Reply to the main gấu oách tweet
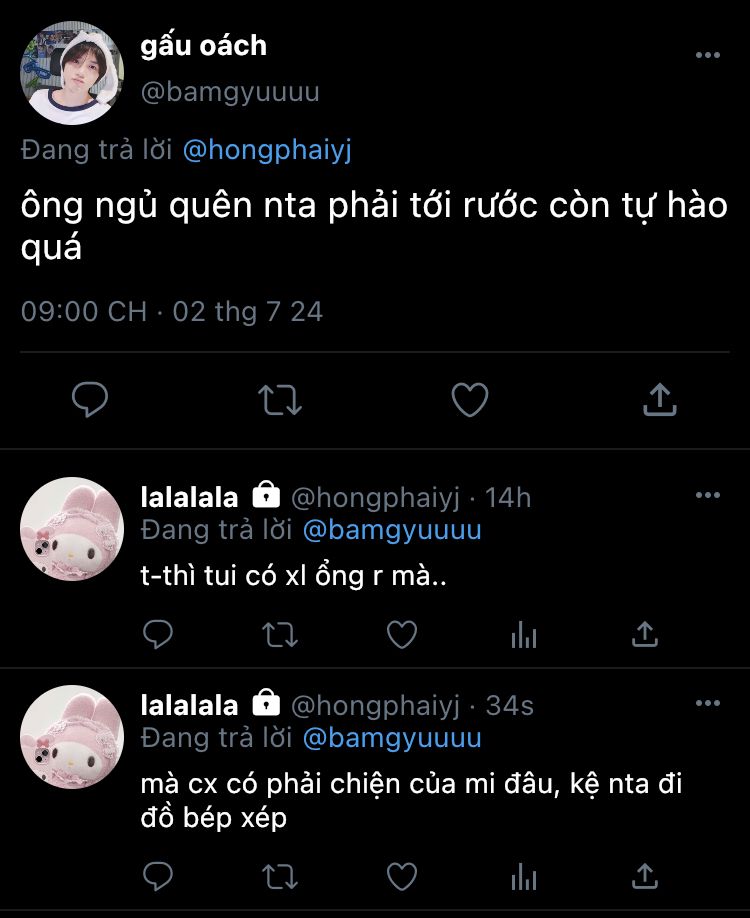Screen dimensions: 750x918 tap(90, 399)
